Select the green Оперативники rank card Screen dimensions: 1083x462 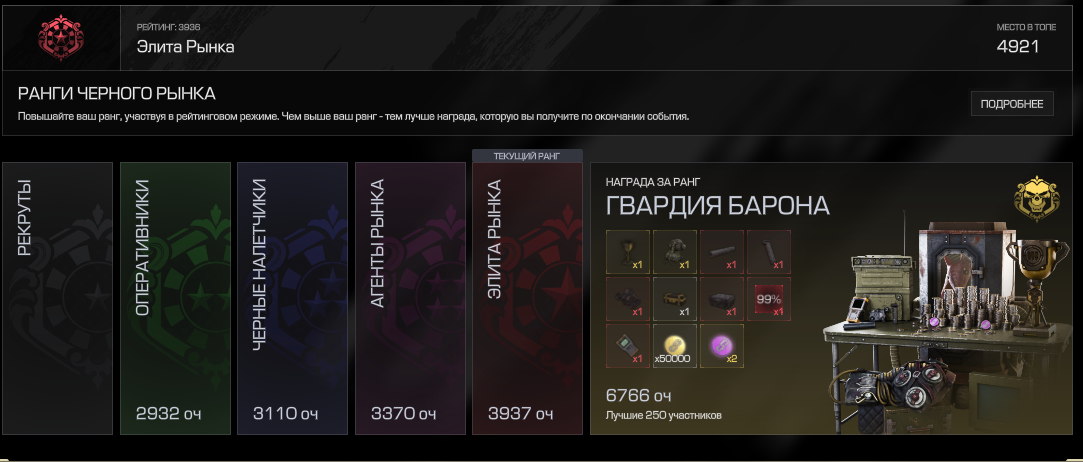pos(175,298)
